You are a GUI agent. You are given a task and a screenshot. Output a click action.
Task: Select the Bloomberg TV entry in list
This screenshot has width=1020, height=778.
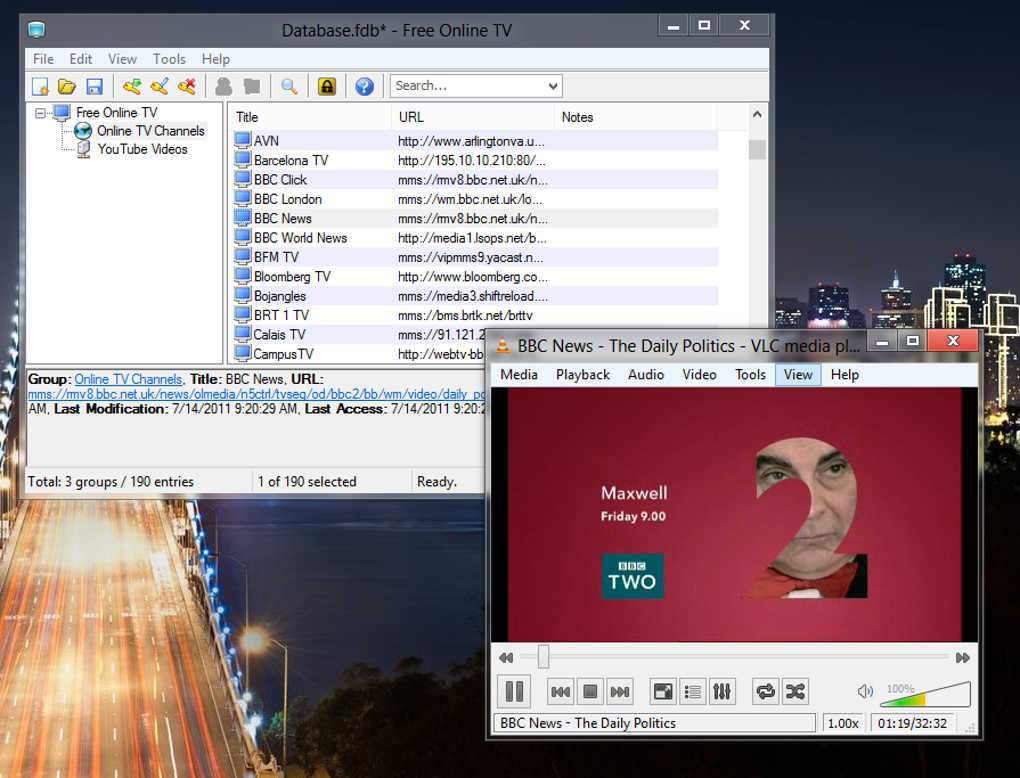291,277
